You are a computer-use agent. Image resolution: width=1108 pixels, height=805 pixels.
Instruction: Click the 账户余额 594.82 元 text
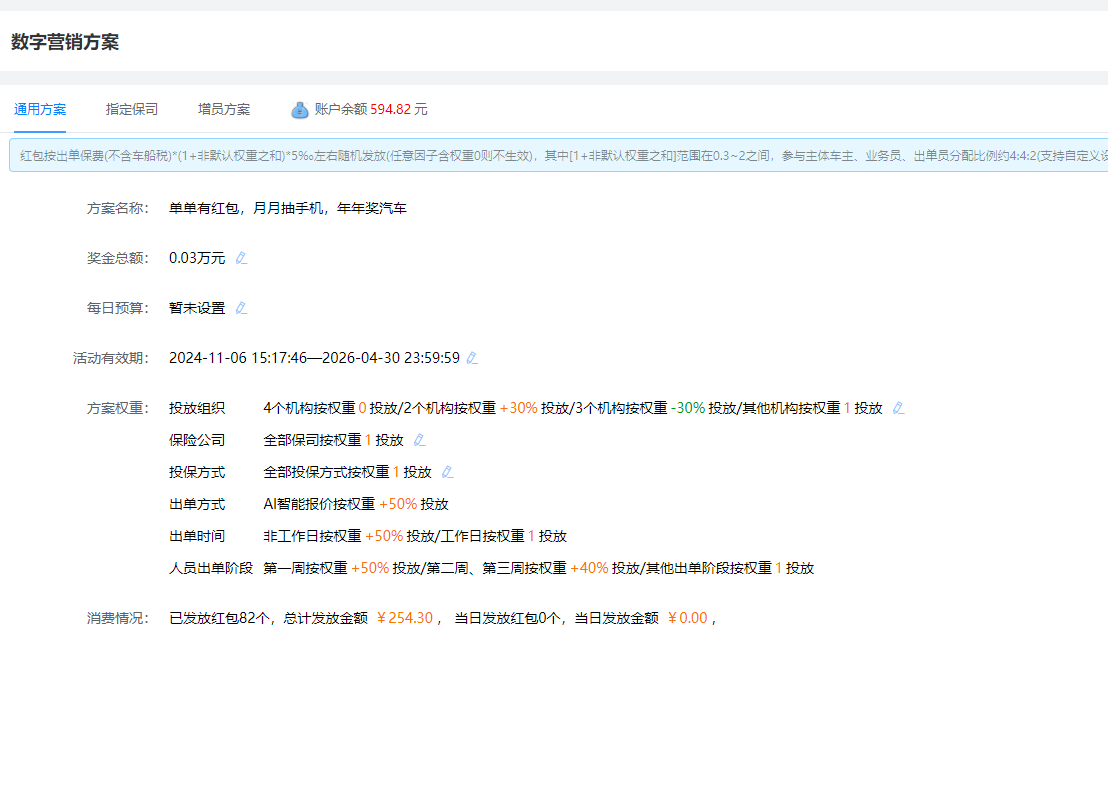(371, 110)
